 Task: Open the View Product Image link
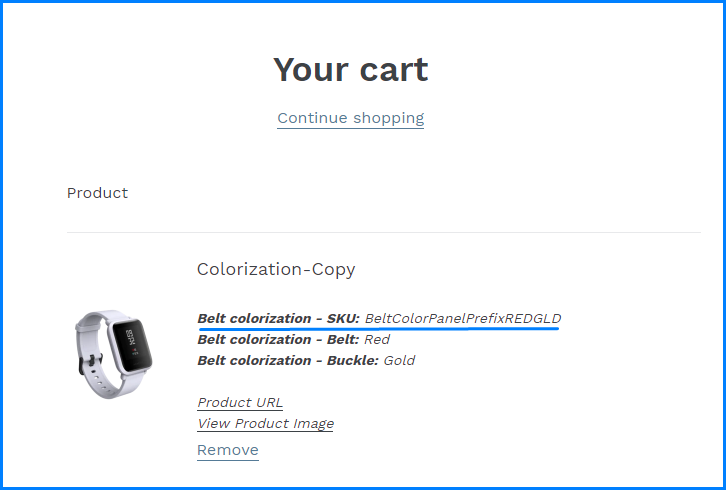[x=265, y=423]
